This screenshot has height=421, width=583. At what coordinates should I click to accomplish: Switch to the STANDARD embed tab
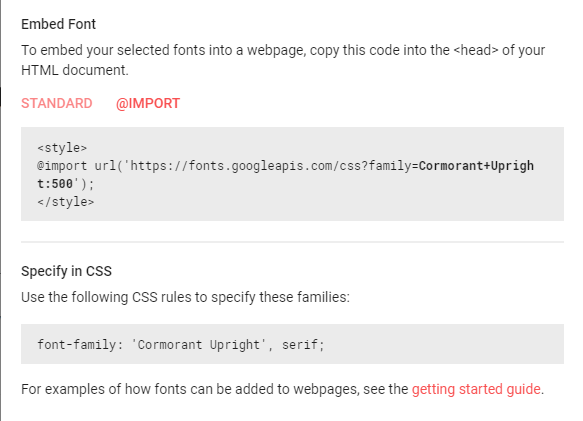point(57,103)
